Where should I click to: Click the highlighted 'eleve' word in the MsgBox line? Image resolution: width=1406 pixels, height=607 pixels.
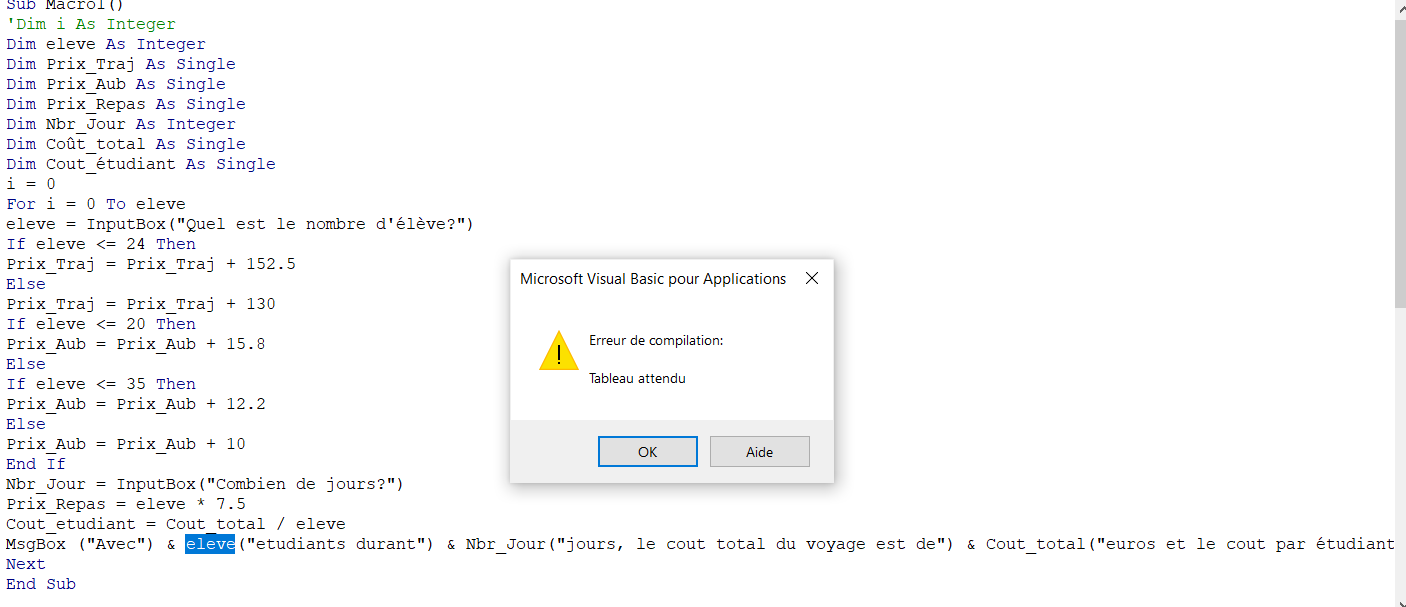(210, 544)
